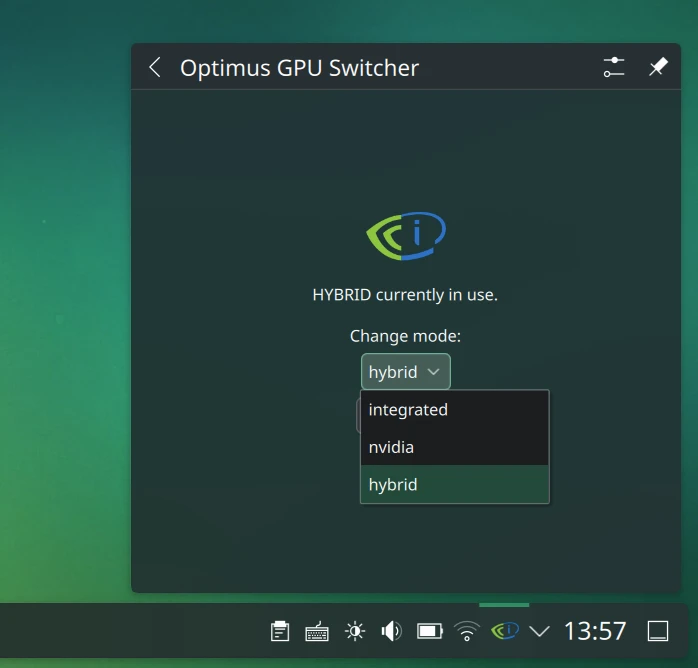Click the Optimus GPU tray icon
The image size is (698, 668).
click(x=504, y=631)
